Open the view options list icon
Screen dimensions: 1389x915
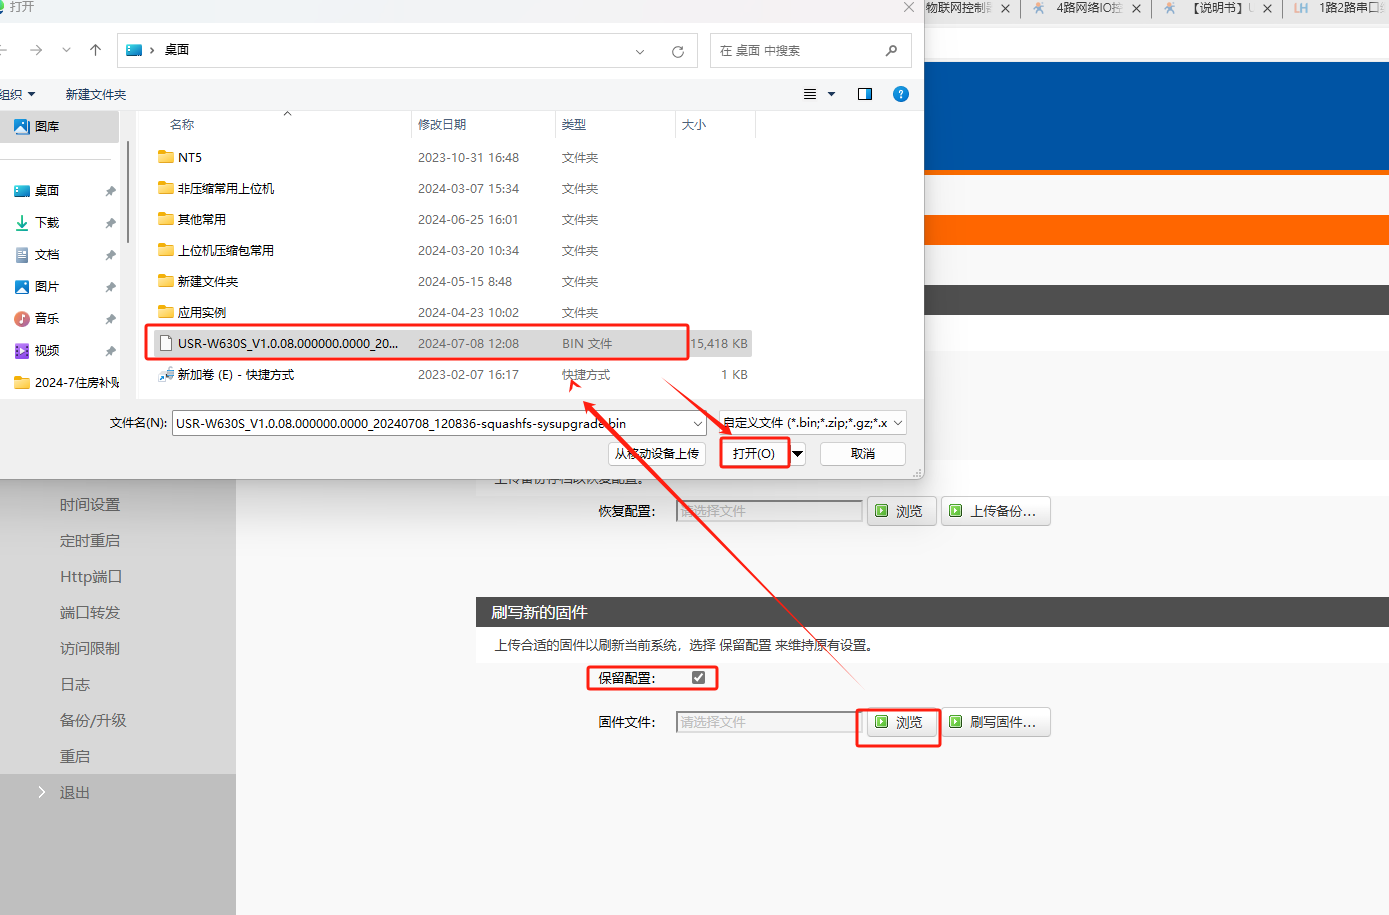point(810,94)
